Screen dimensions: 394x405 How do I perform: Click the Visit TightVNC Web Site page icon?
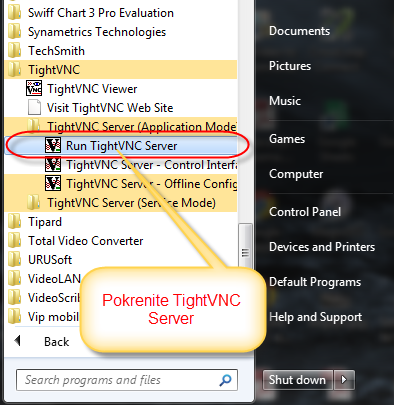click(x=34, y=107)
